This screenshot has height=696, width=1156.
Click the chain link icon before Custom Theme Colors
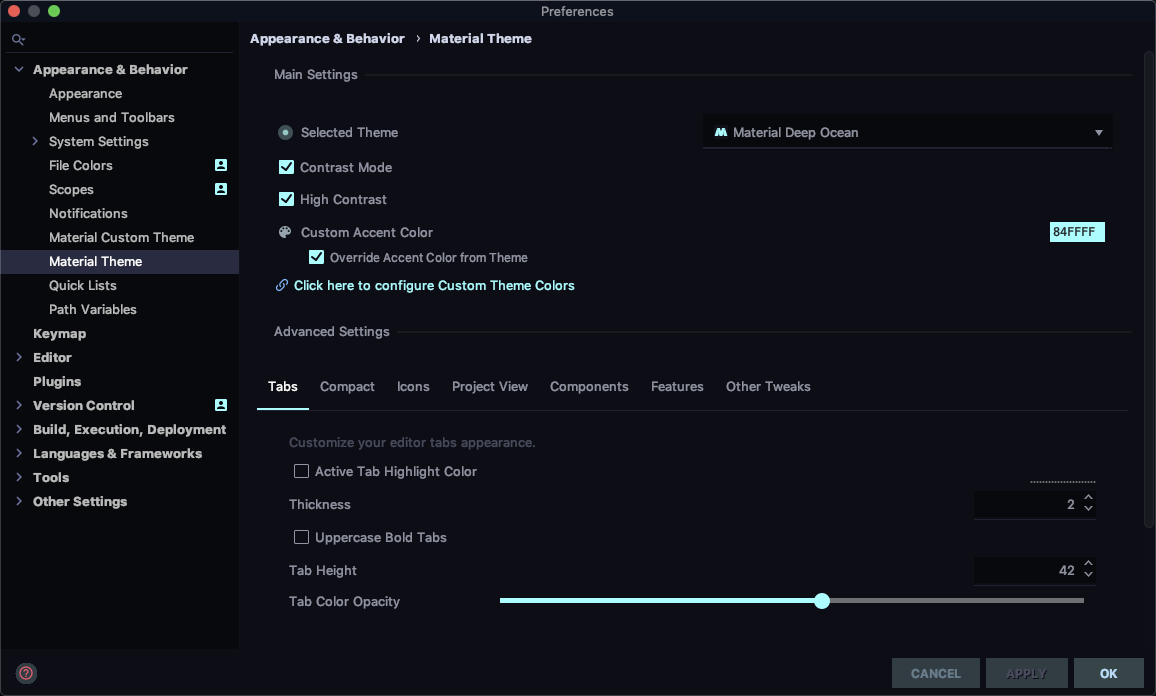pyautogui.click(x=282, y=285)
